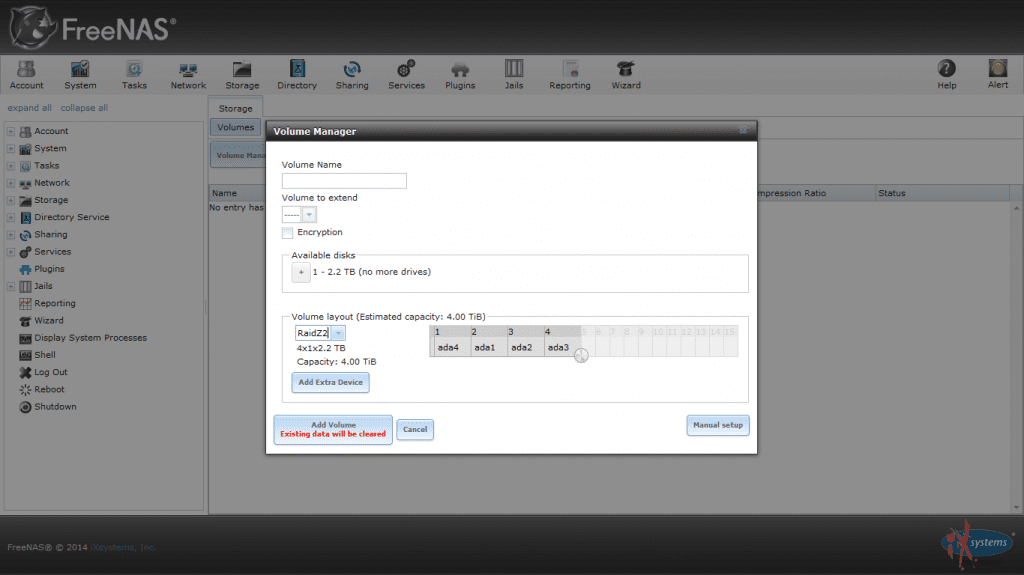This screenshot has height=575, width=1024.
Task: Expand the Network tree node
Action: pos(10,183)
